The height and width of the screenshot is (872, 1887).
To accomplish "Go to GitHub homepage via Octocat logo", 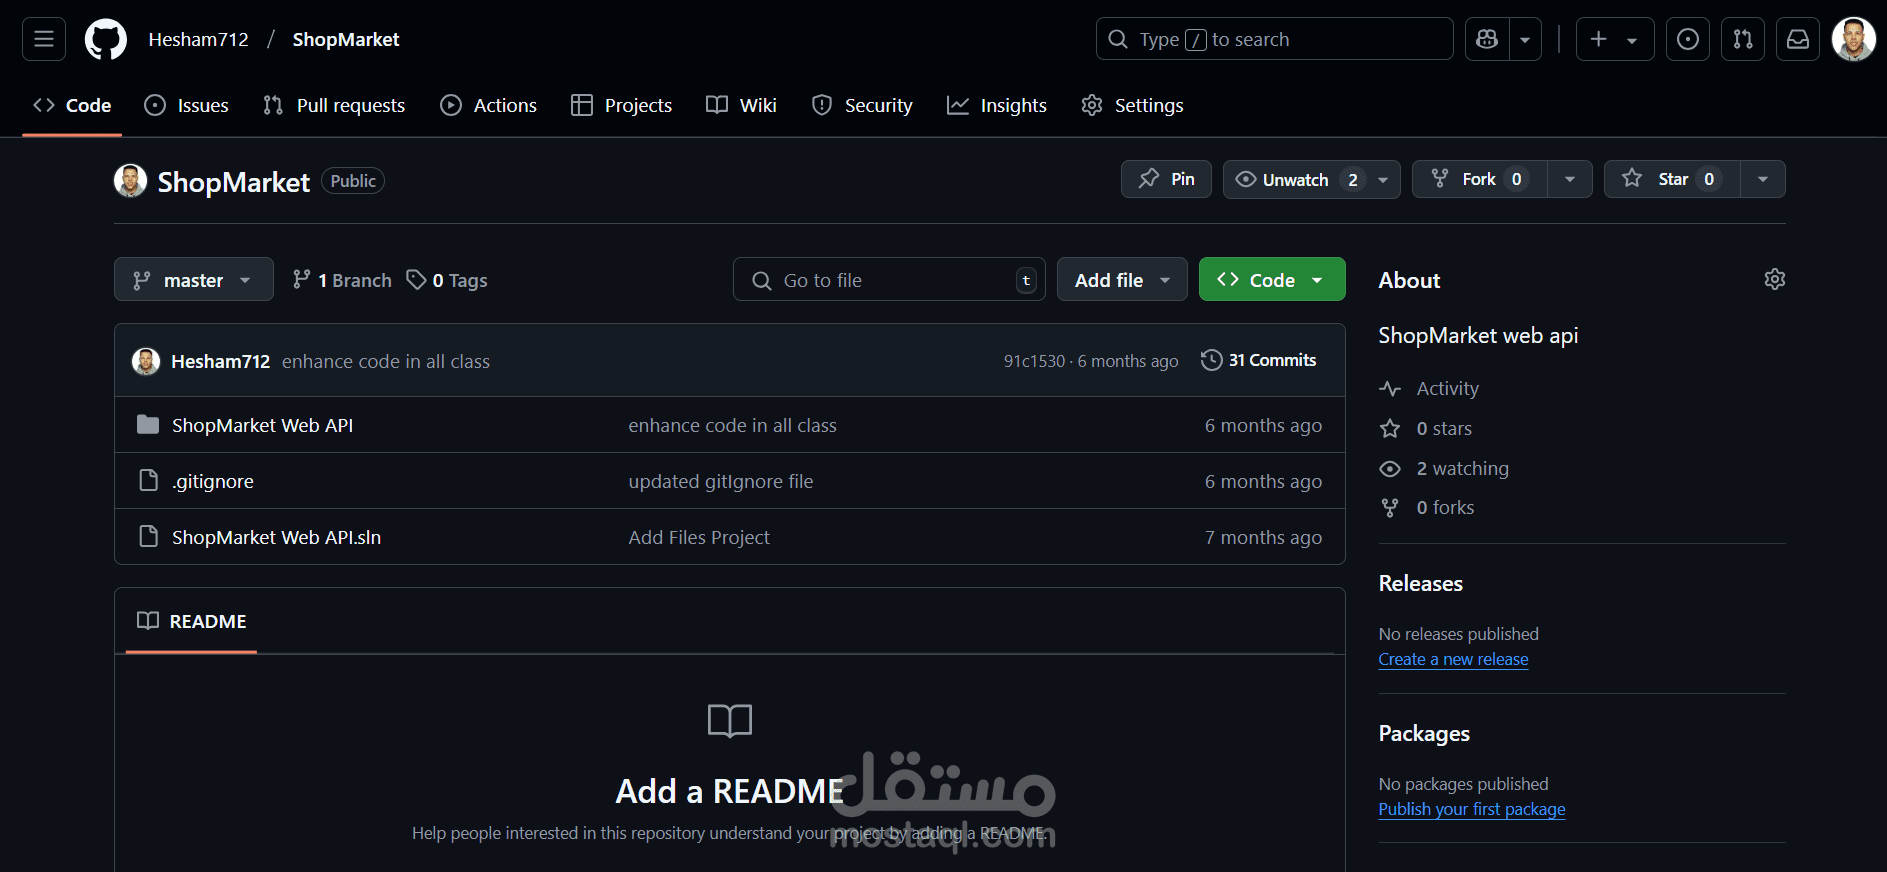I will [106, 39].
